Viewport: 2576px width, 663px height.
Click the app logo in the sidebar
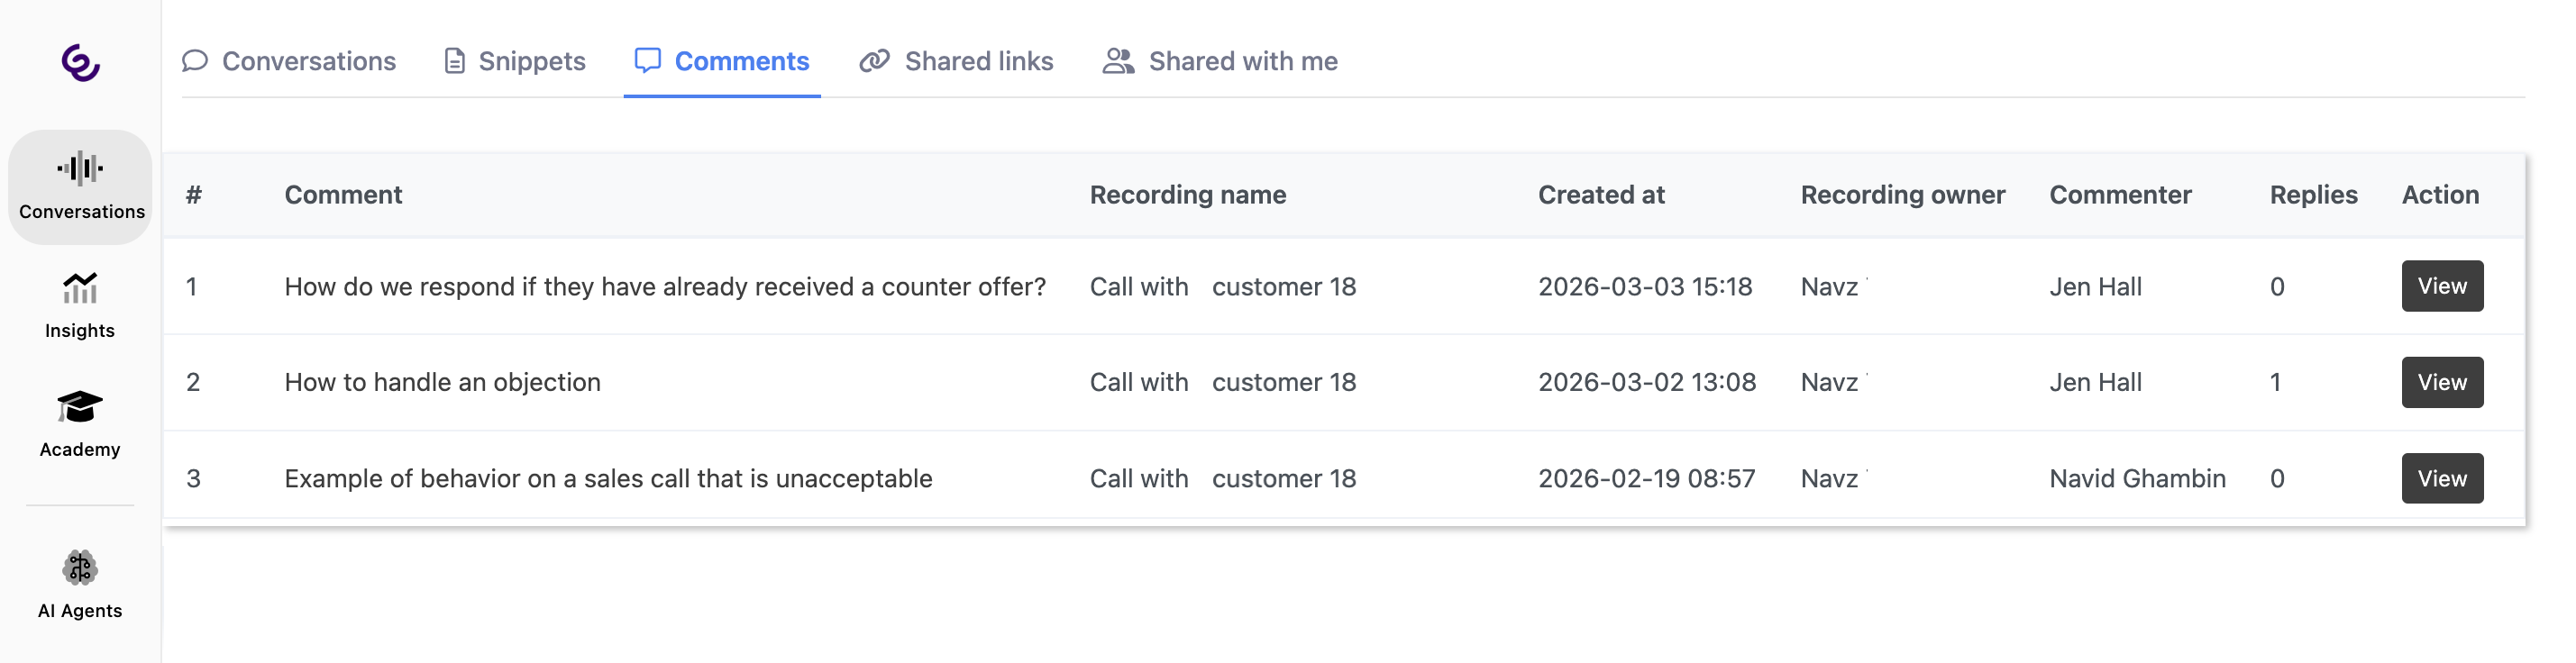[x=80, y=63]
